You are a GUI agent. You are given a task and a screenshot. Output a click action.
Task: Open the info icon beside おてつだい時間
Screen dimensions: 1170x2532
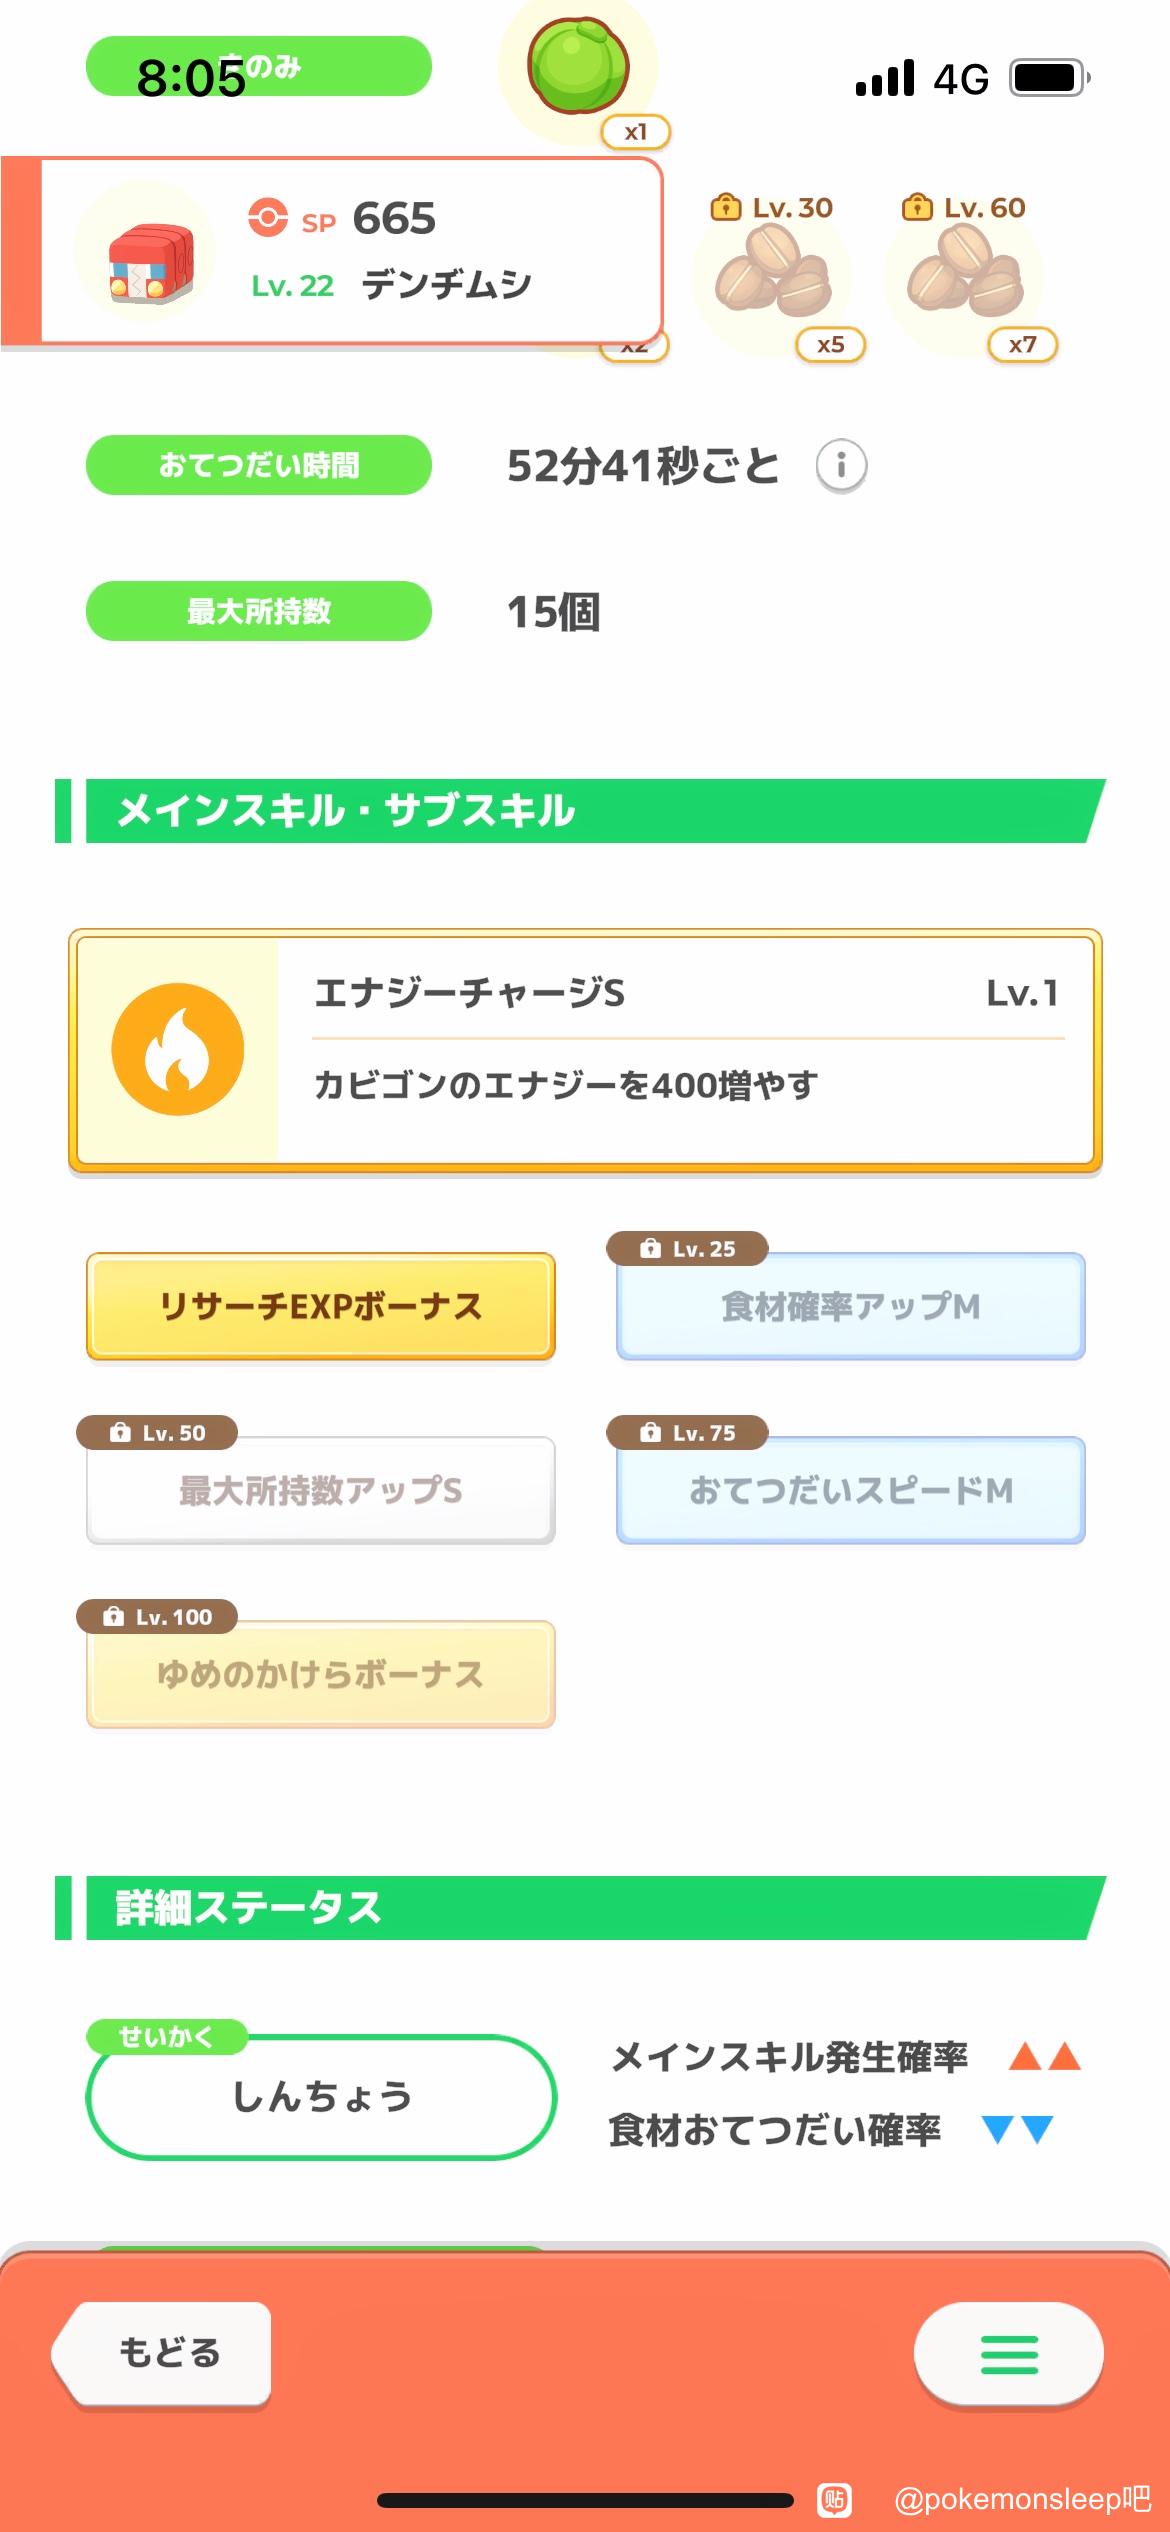click(841, 466)
